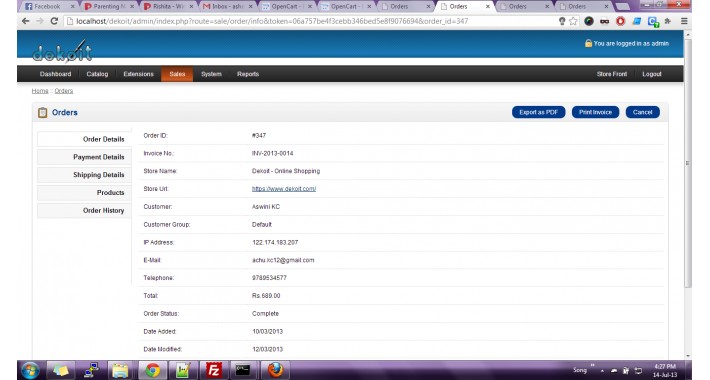Click the page vertical scrollbar
This screenshot has height=380, width=710.
687,163
